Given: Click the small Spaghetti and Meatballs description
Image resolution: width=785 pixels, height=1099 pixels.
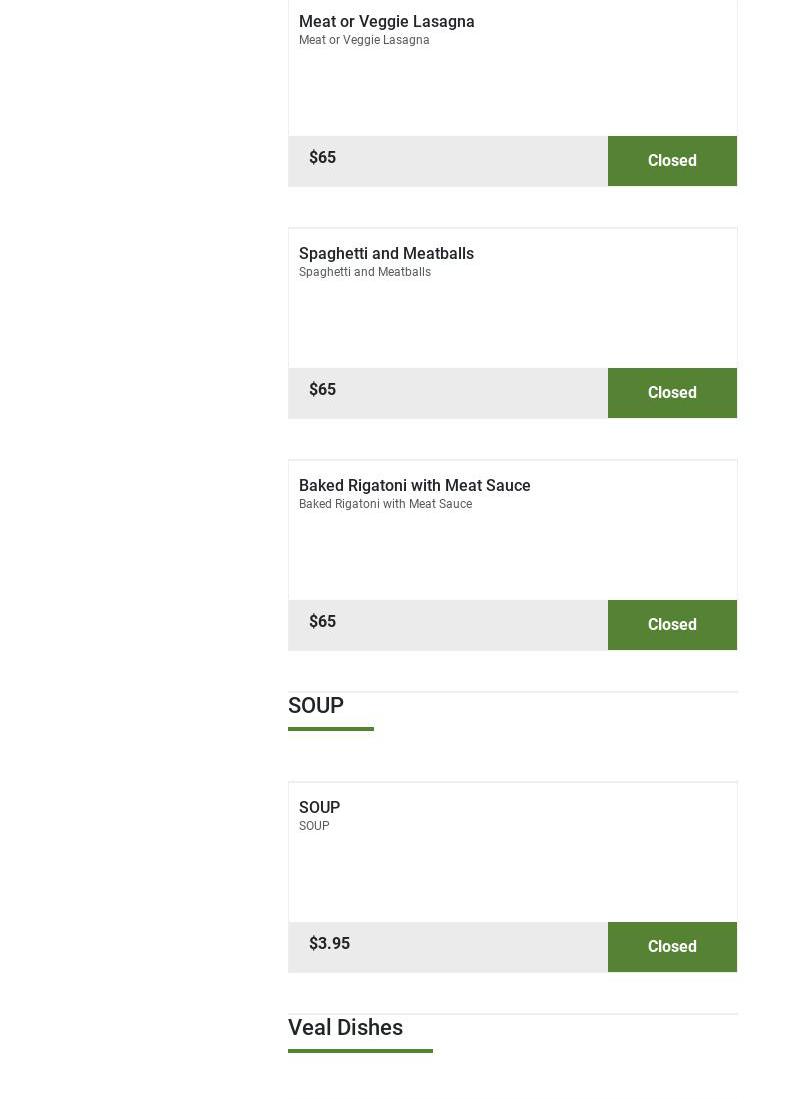Looking at the screenshot, I should point(365,273).
